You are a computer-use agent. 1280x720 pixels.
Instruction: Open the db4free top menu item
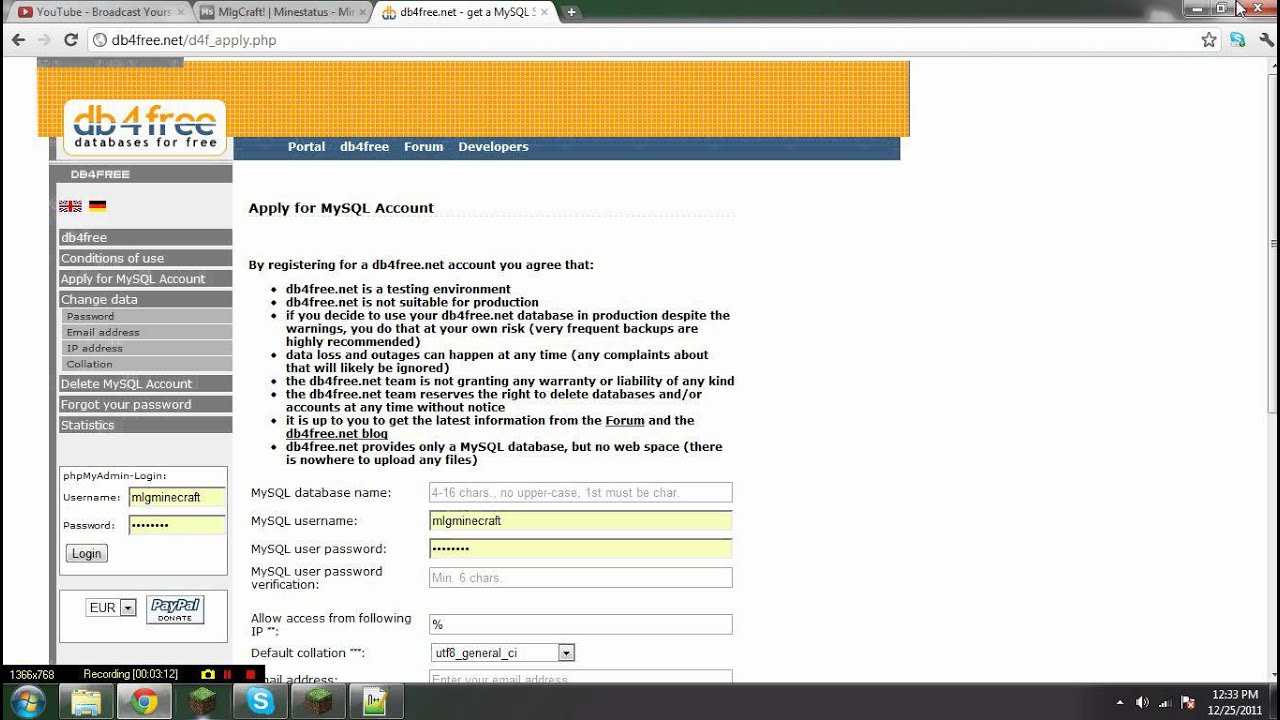(x=364, y=147)
